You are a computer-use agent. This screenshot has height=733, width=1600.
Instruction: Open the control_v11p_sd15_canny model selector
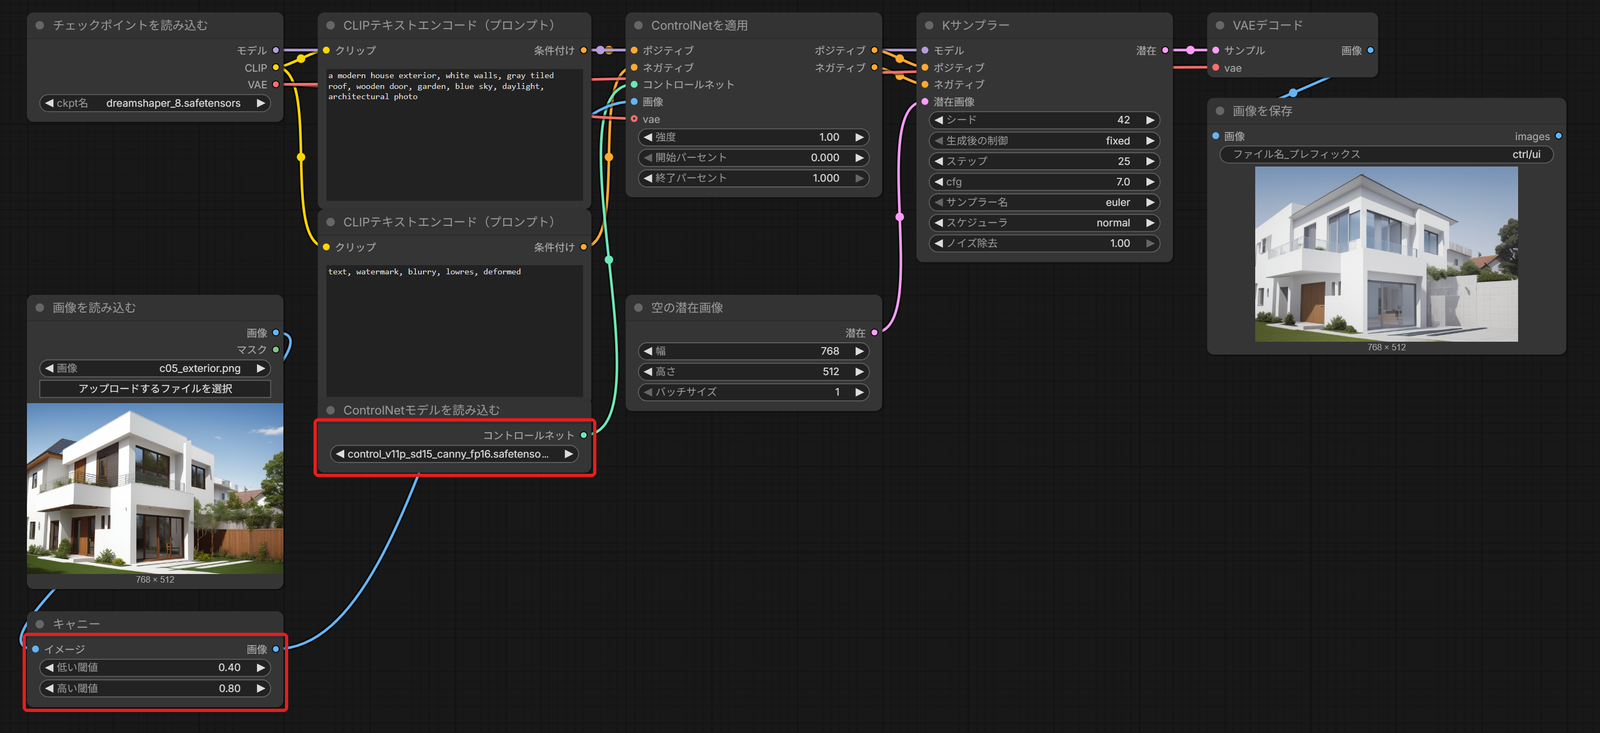click(455, 454)
